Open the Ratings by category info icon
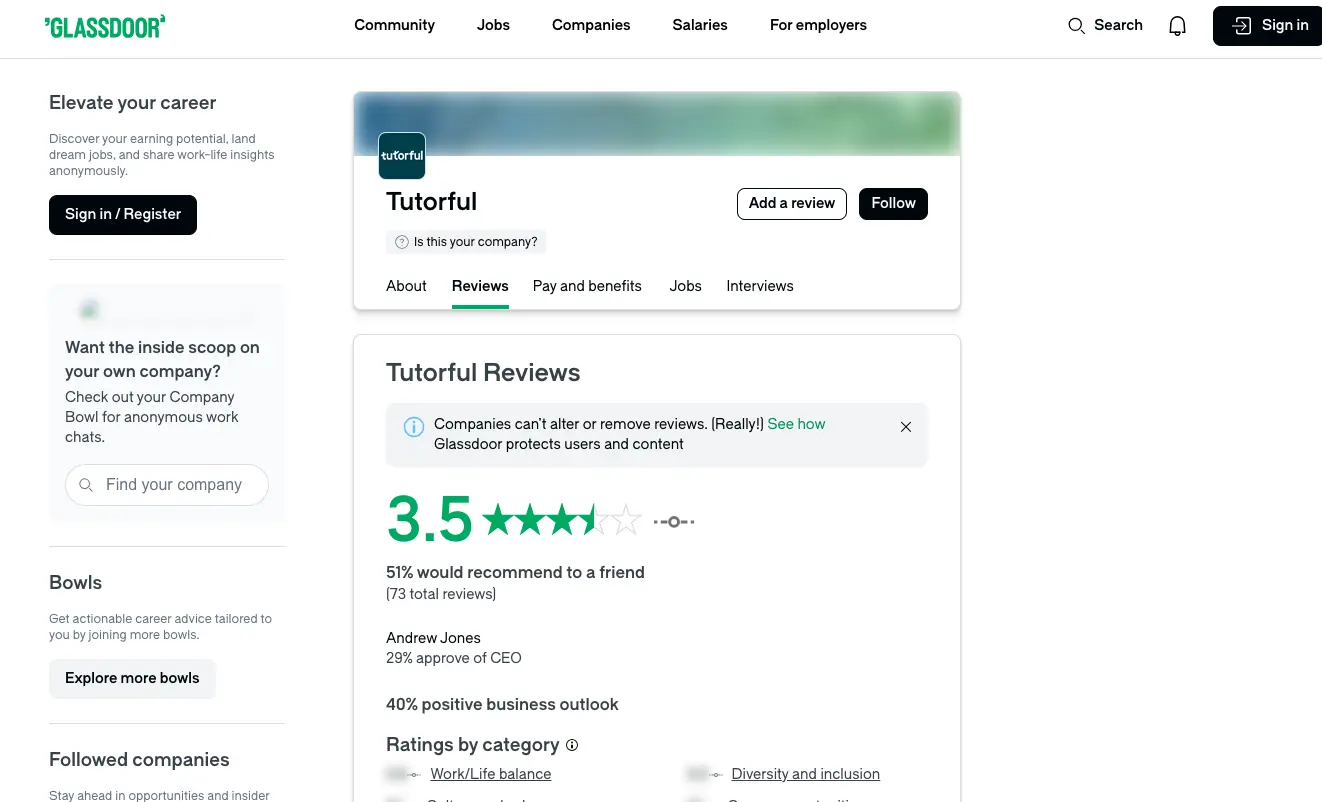Image resolution: width=1322 pixels, height=802 pixels. pyautogui.click(x=572, y=745)
